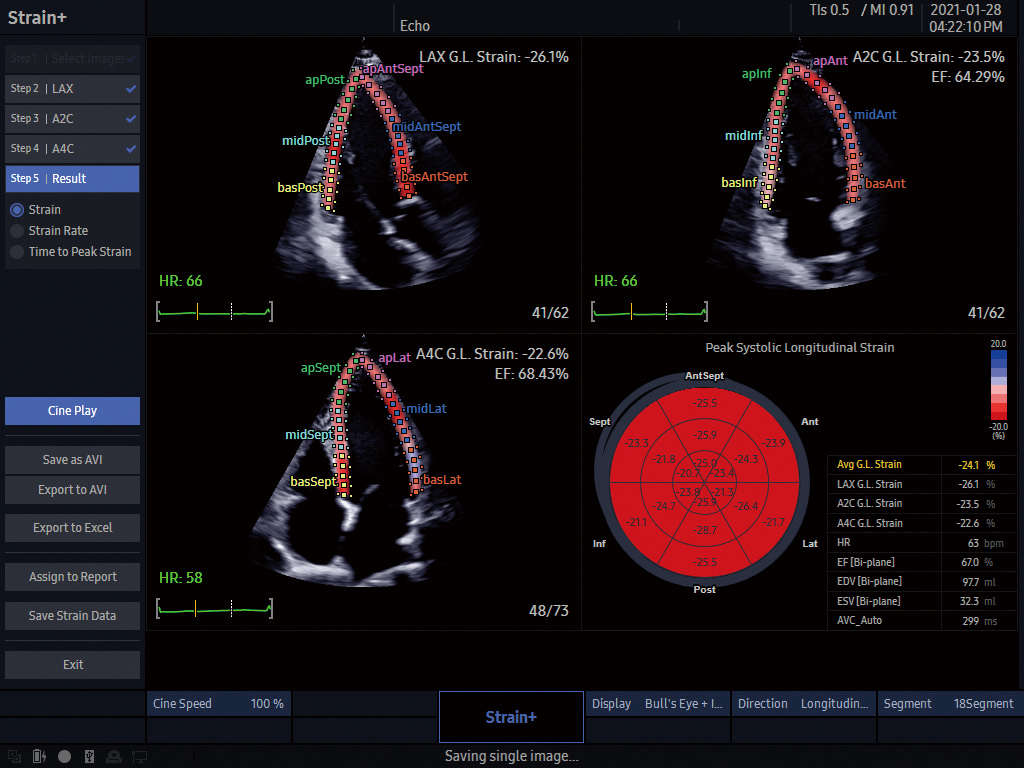Click the checkmark on Step 3 A2C
Viewport: 1024px width, 768px height.
tap(131, 118)
